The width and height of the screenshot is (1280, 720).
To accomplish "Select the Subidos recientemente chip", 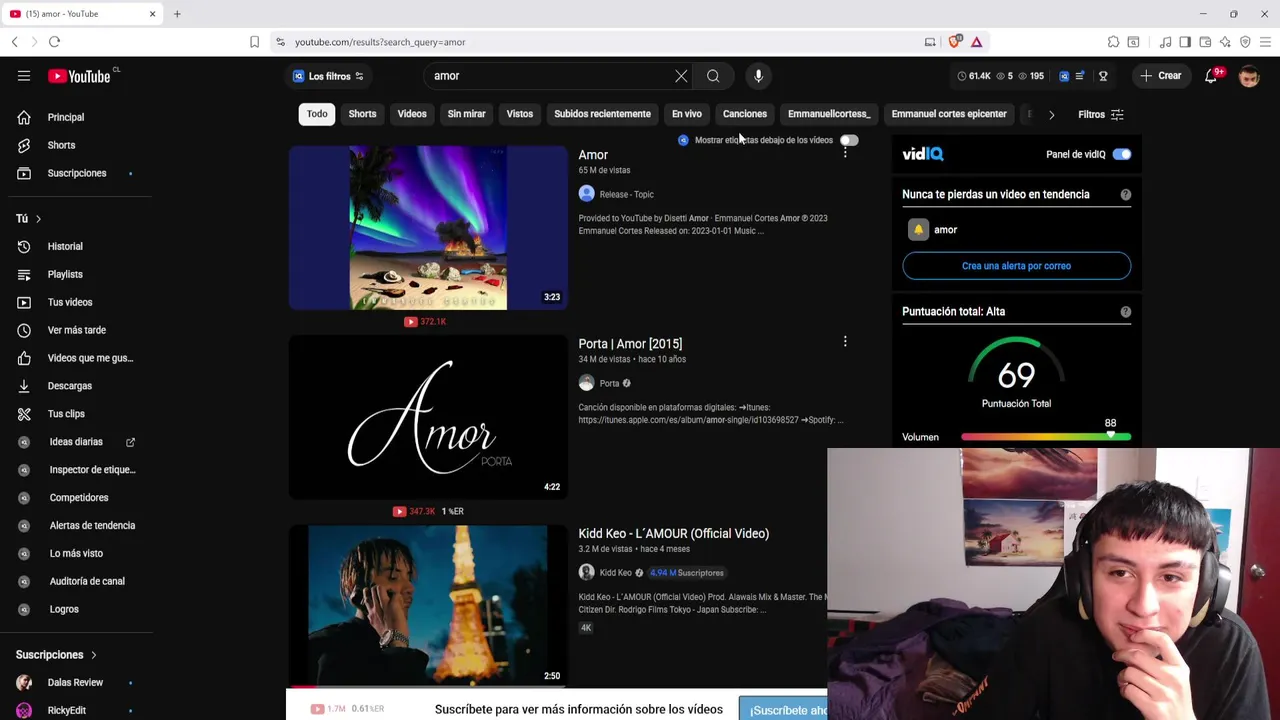I will pos(602,114).
